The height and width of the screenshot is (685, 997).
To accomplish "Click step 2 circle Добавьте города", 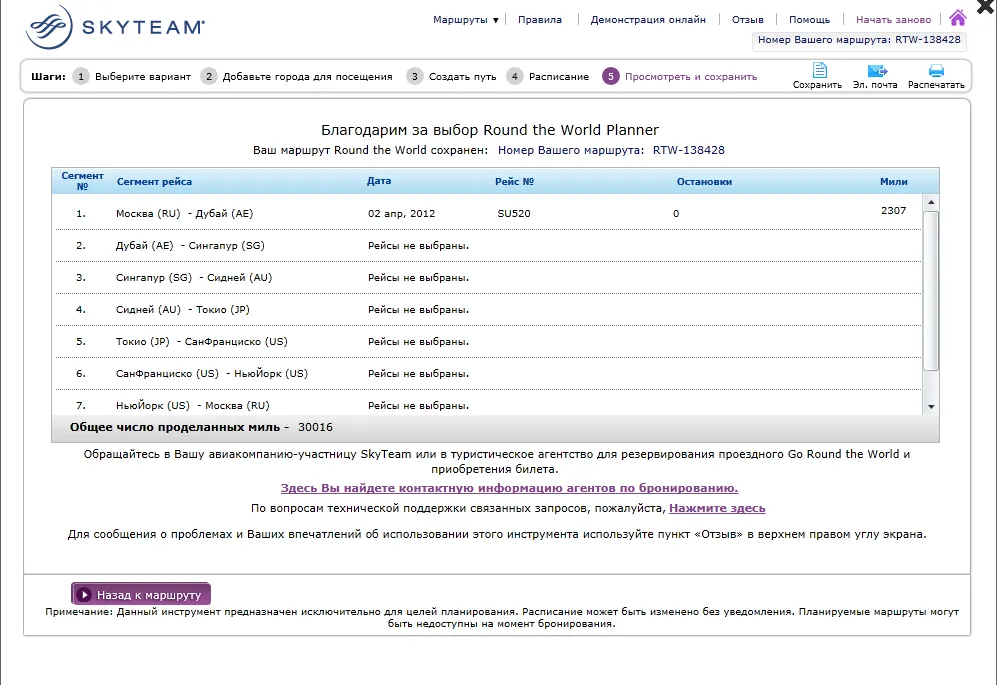I will tap(209, 76).
